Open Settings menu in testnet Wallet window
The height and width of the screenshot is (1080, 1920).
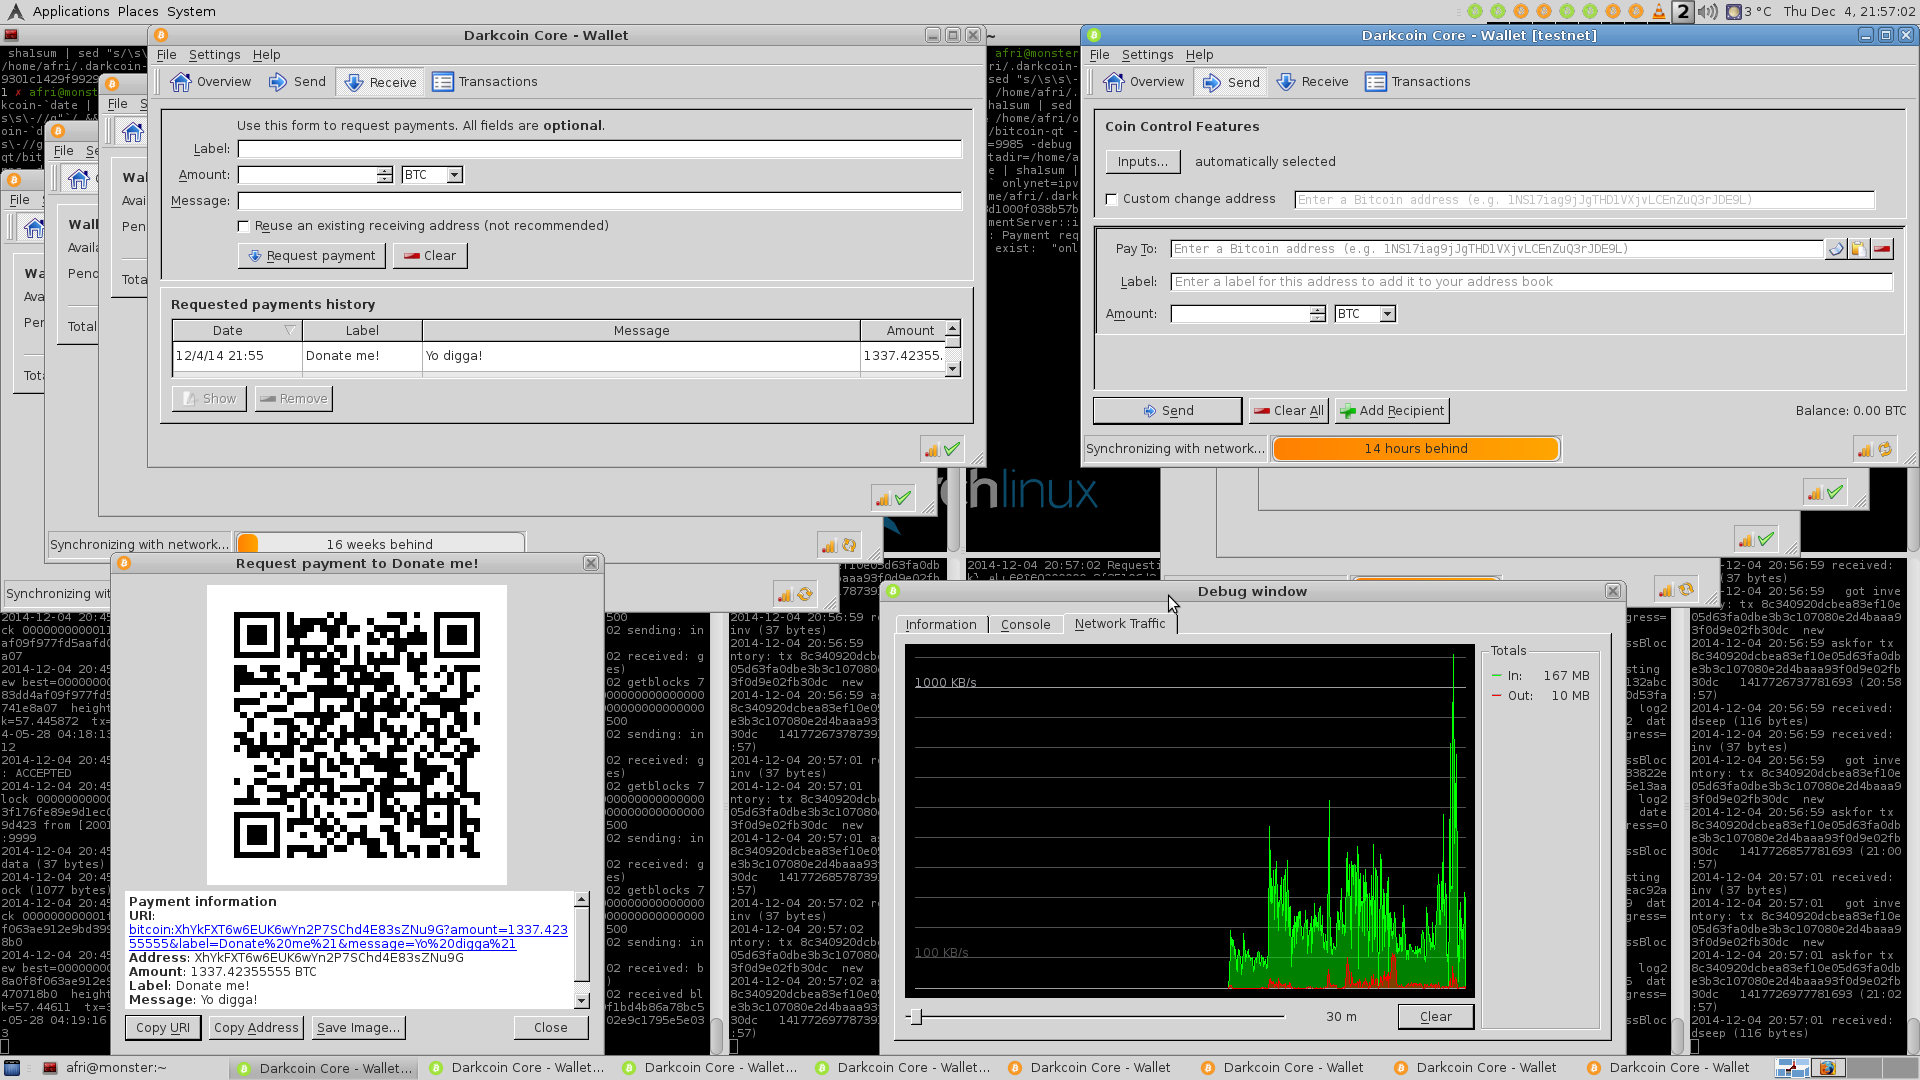(1147, 55)
